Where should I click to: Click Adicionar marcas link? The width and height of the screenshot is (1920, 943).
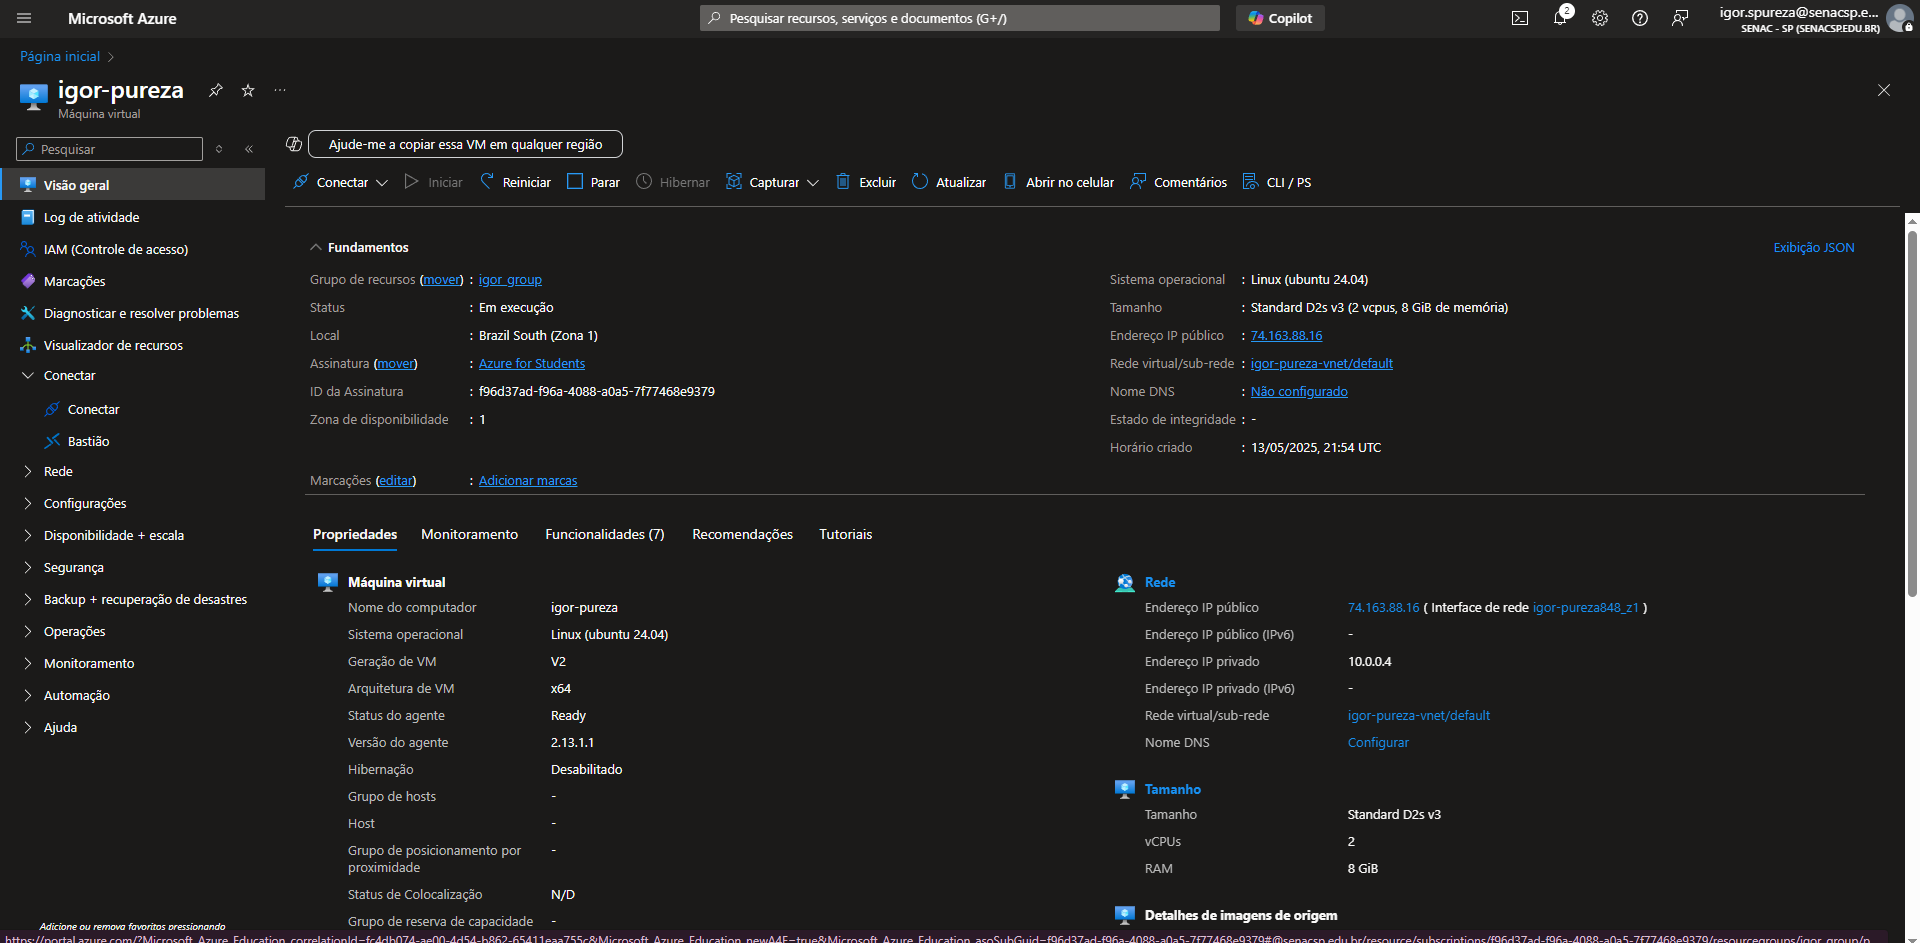pos(528,480)
